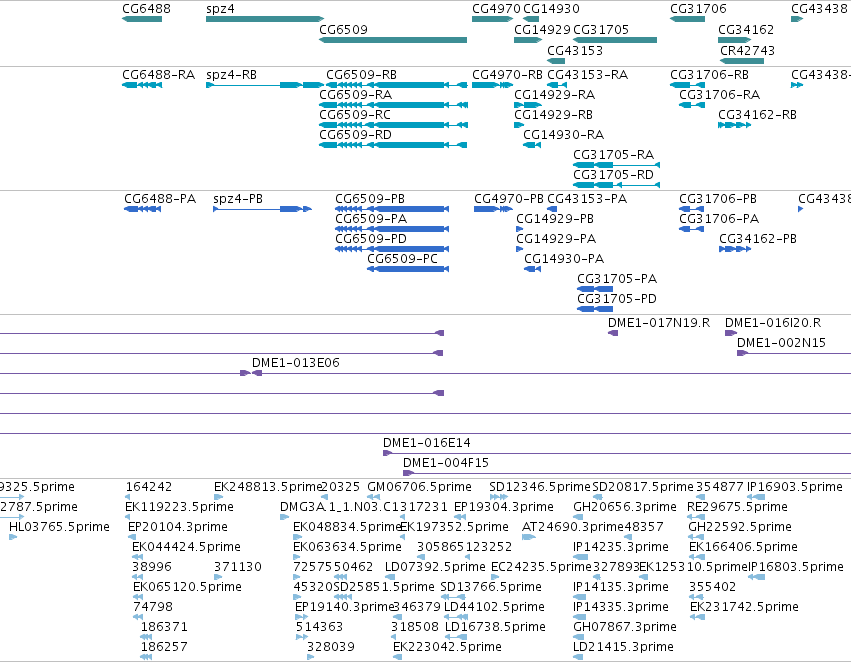
Task: Select the IP14235.3prime EST glyph
Action: click(x=580, y=557)
